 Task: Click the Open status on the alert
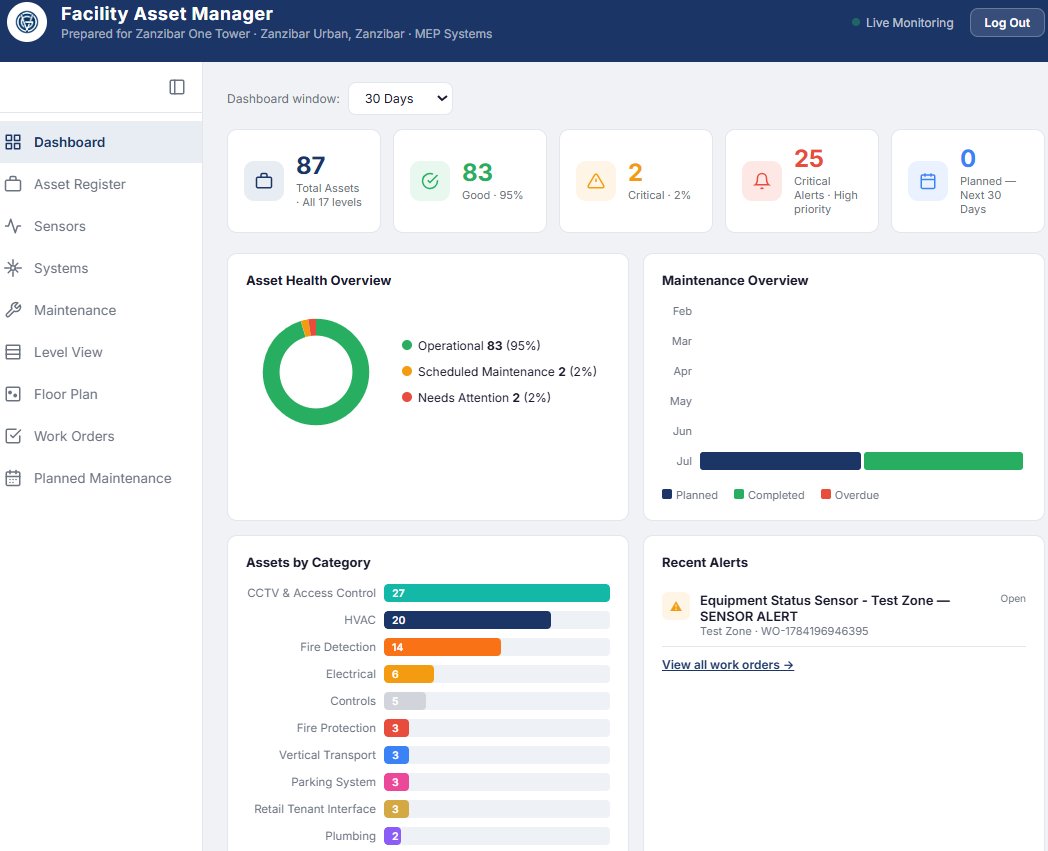(x=1013, y=598)
